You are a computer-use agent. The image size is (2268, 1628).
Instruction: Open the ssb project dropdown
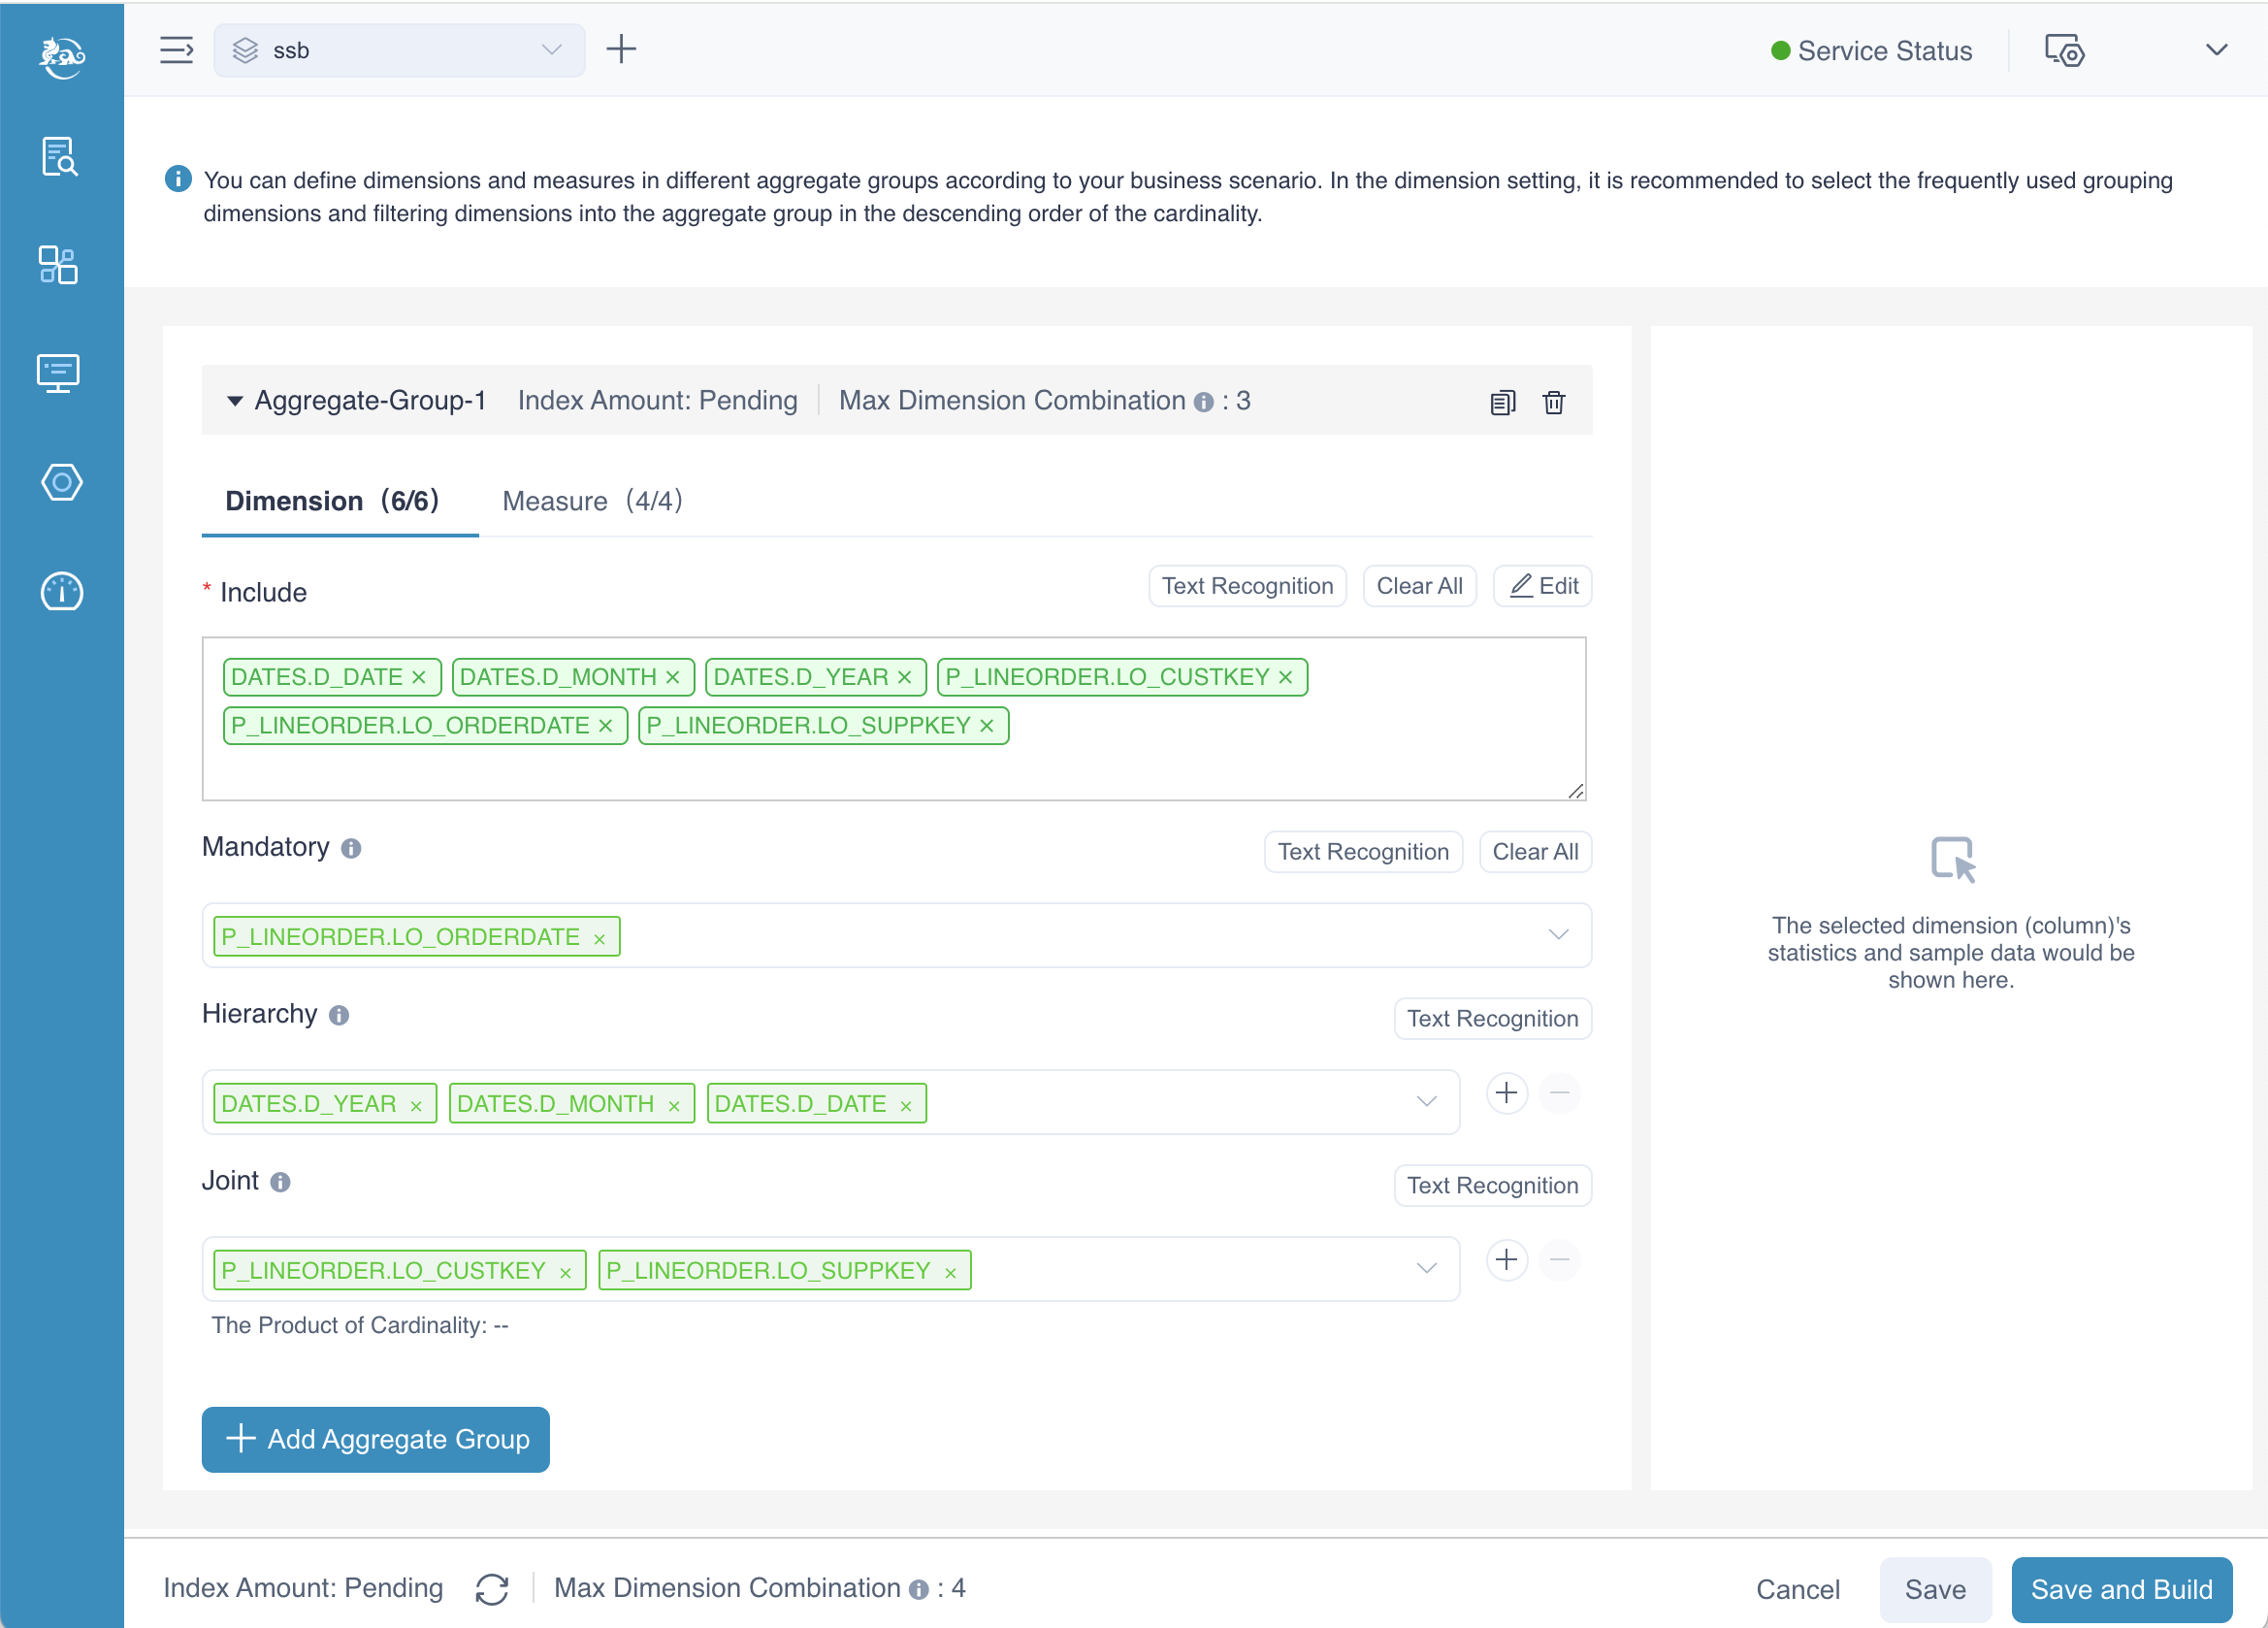coord(399,50)
